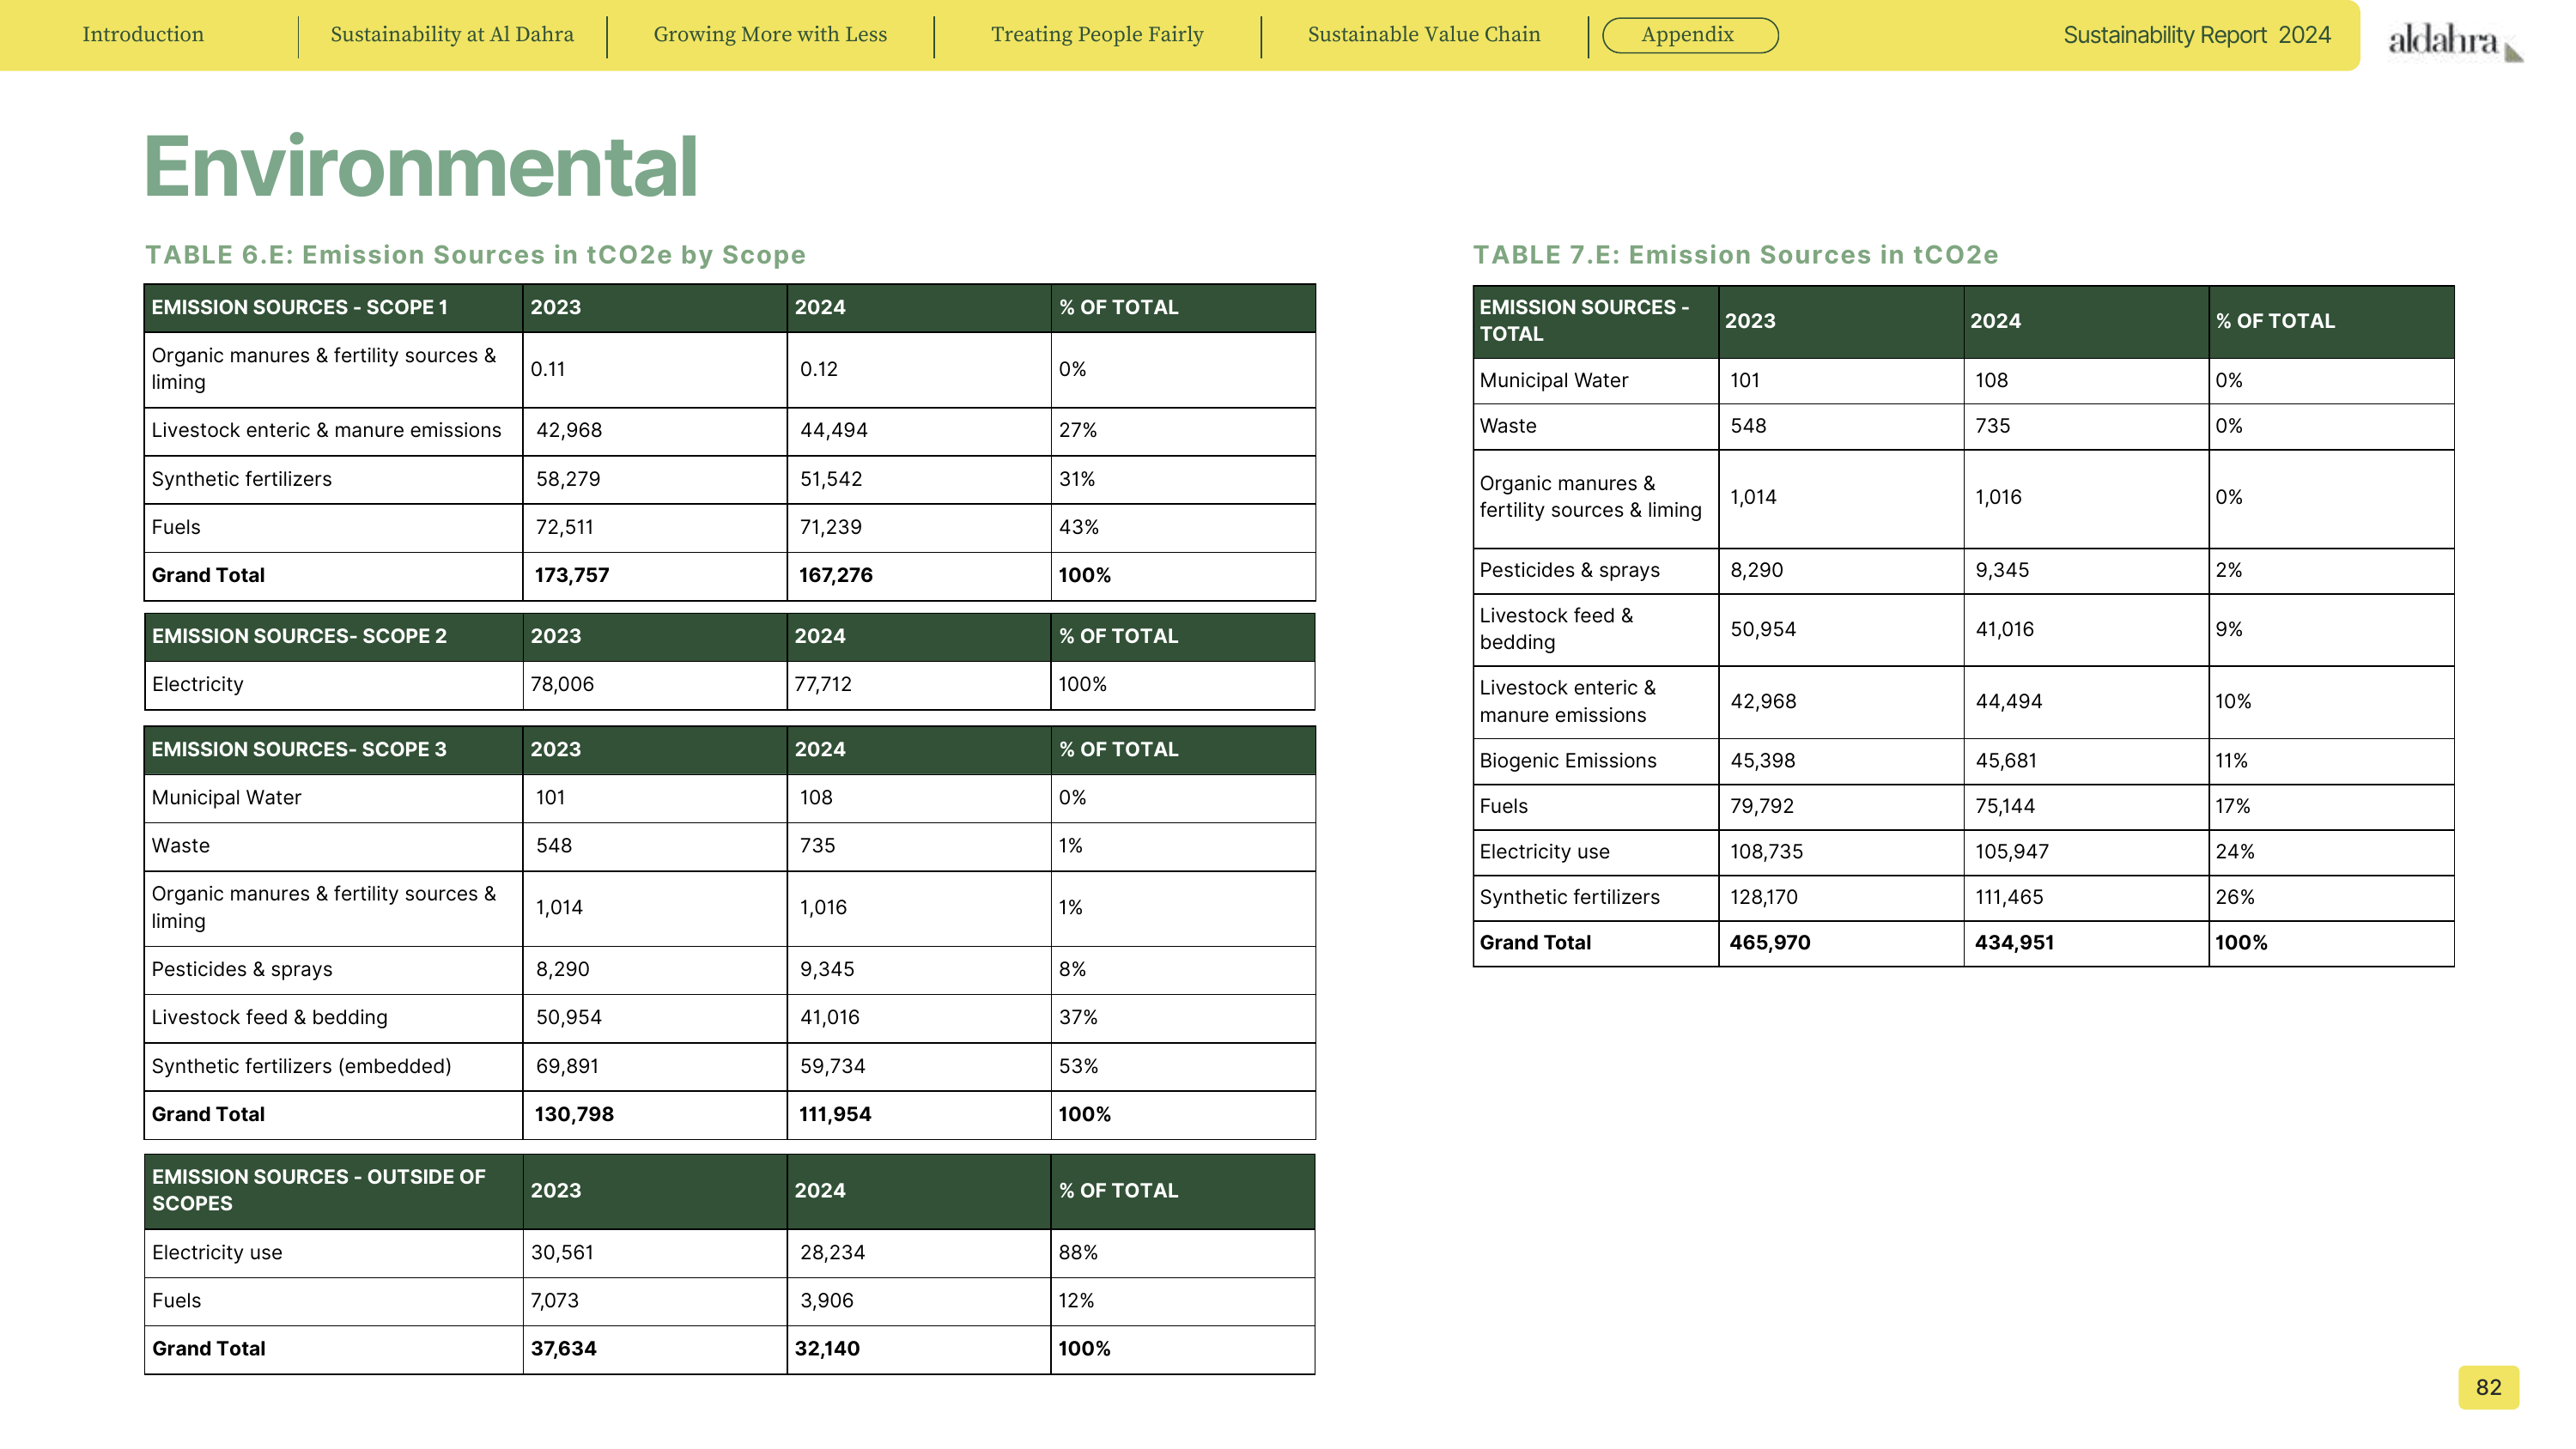Screen dimensions: 2576x1449
Task: Click Synthetic fertilizers (embedded) row label
Action: 301,1066
